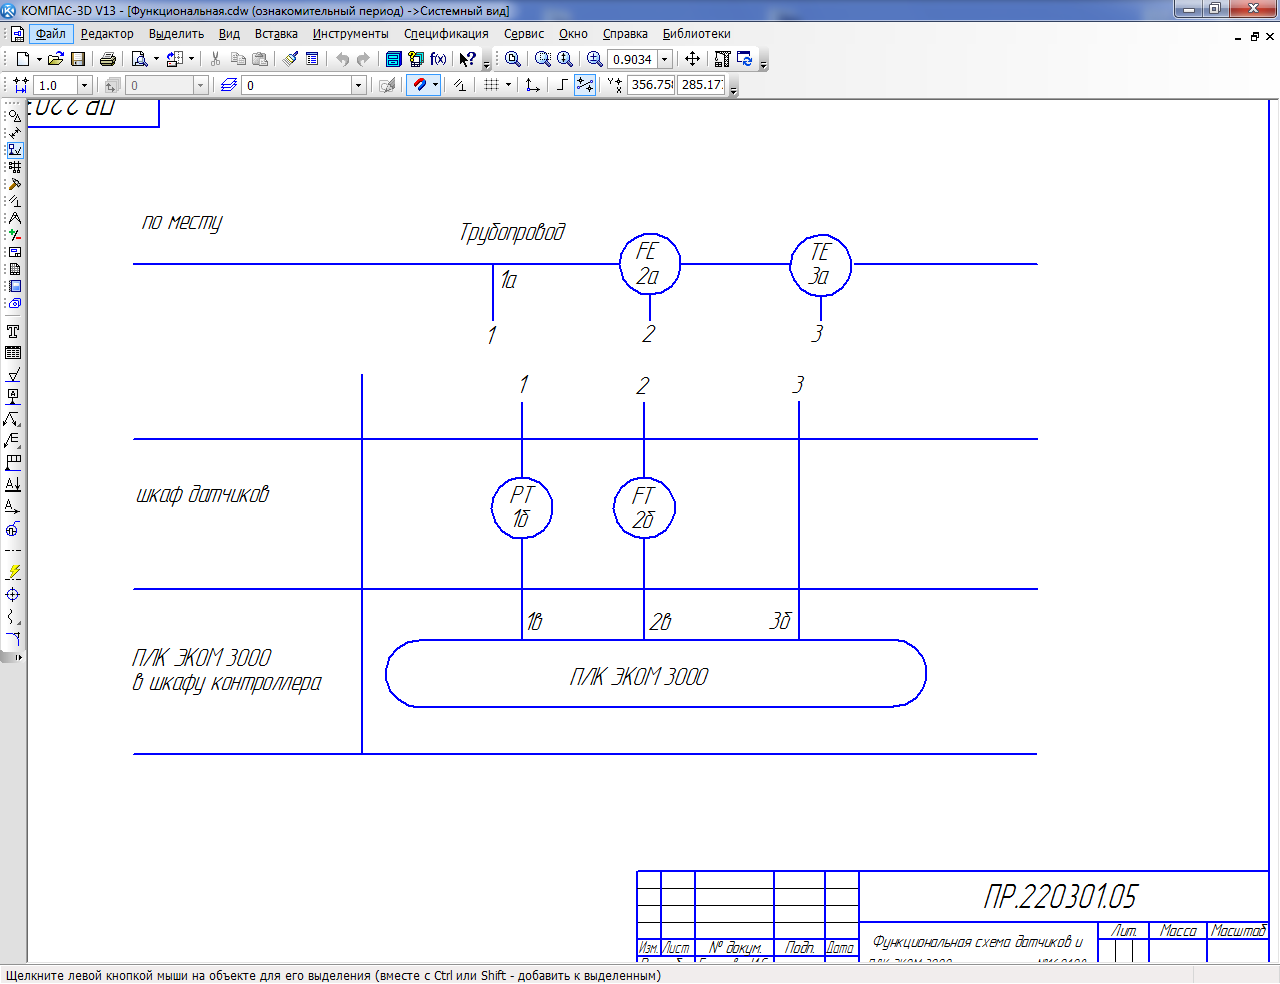Create a new document with the New icon

coord(22,59)
